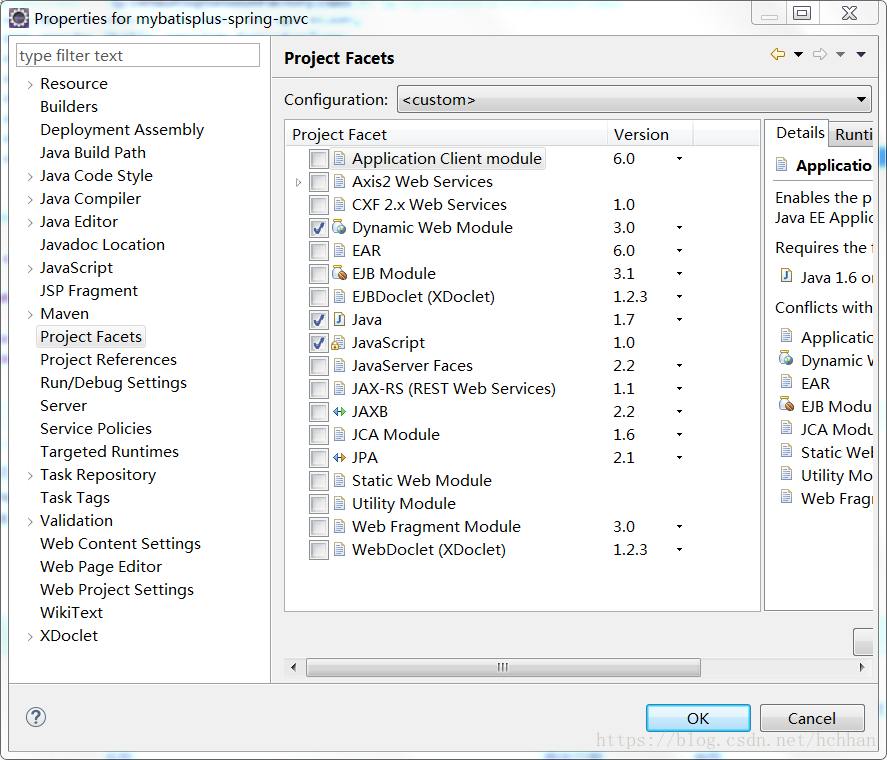Viewport: 887px width, 760px height.
Task: Click the EJB Module icon in Conflicts list
Action: tap(786, 404)
